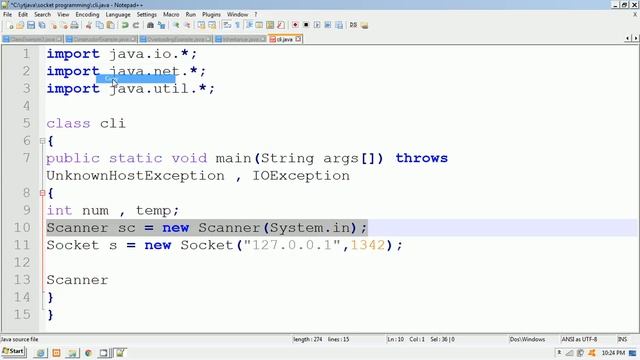The image size is (640, 360).
Task: Paste from clipboard using Paste icon
Action: click(x=110, y=25)
